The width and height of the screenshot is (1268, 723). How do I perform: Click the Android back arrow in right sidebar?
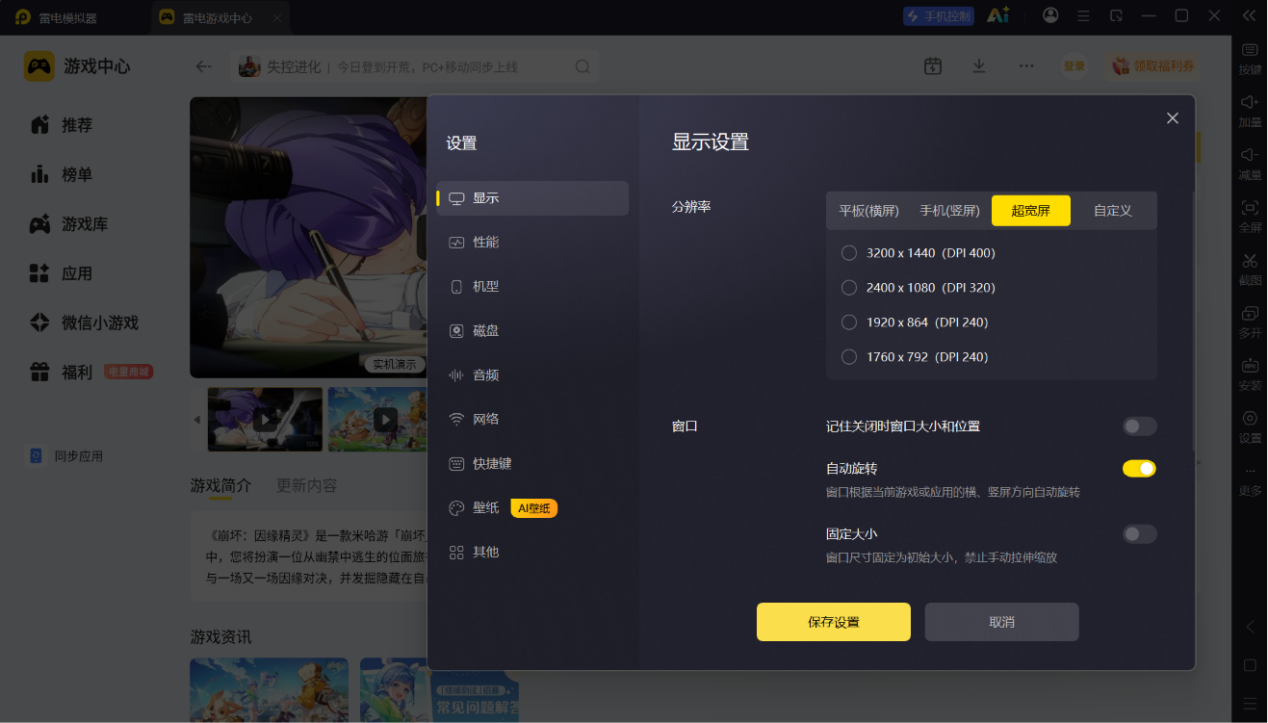[1250, 627]
